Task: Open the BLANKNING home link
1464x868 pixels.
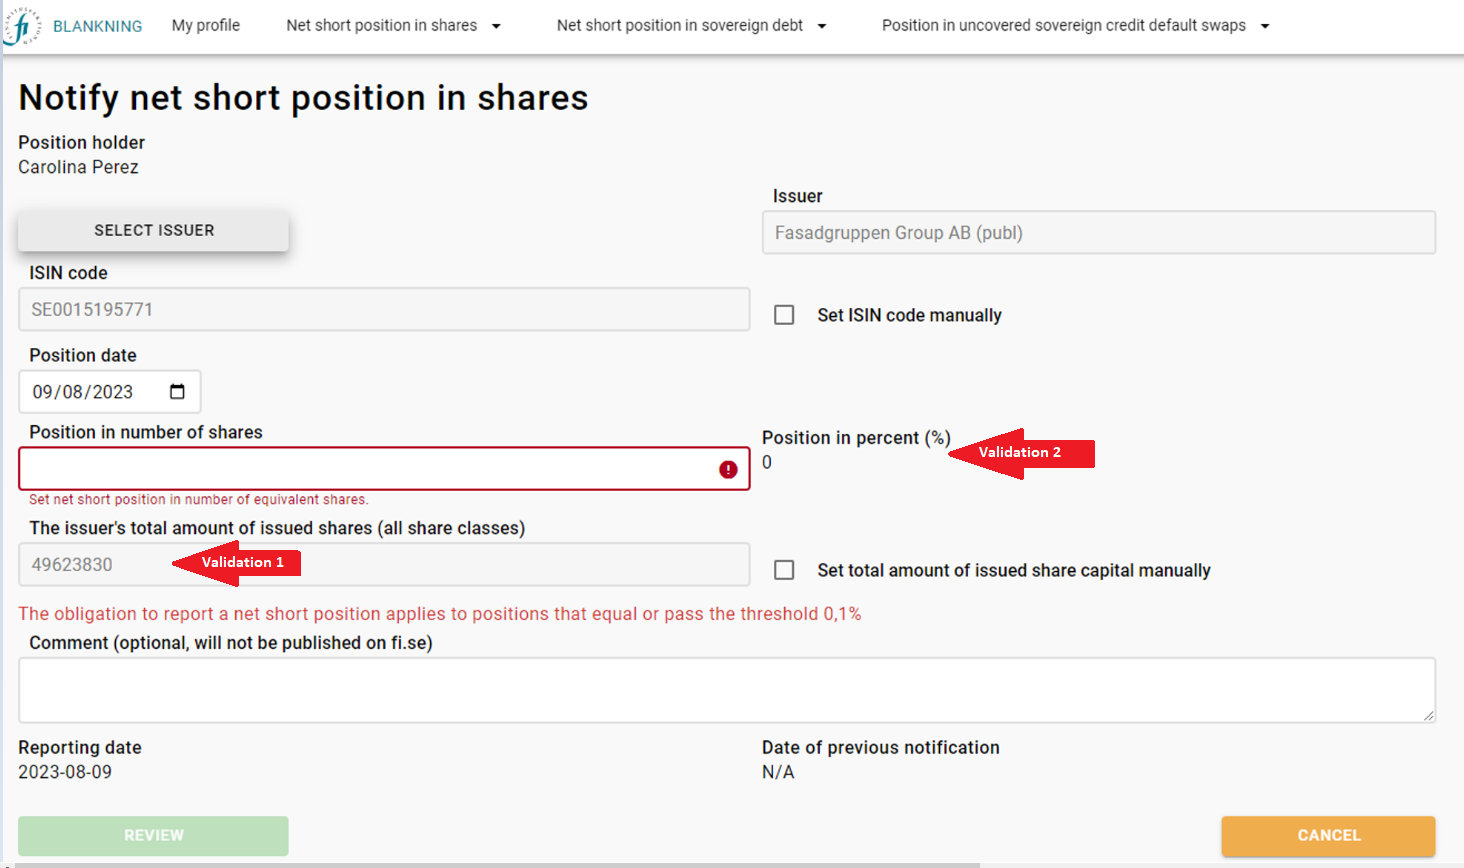Action: click(x=97, y=26)
